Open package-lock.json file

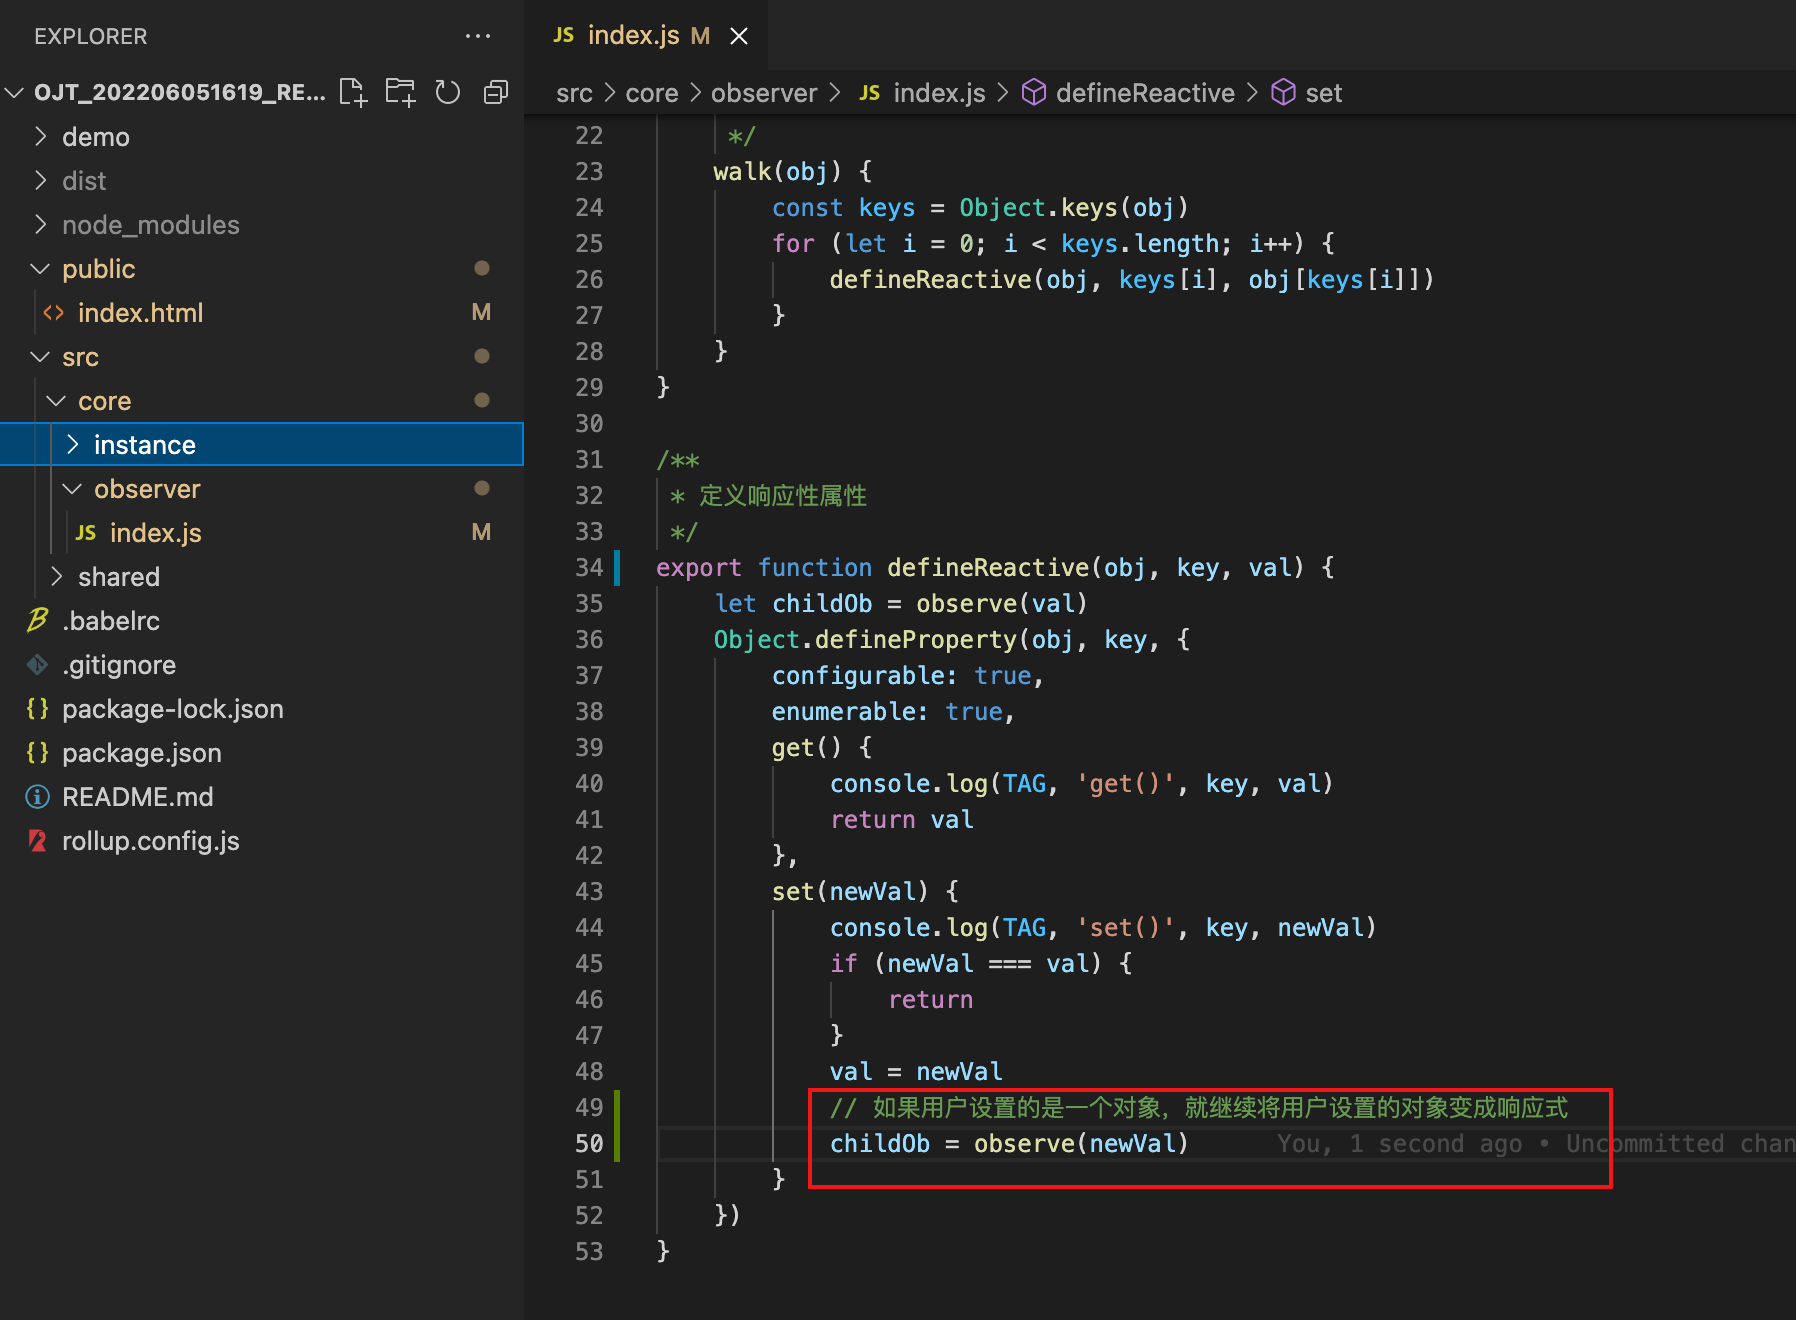coord(262,709)
